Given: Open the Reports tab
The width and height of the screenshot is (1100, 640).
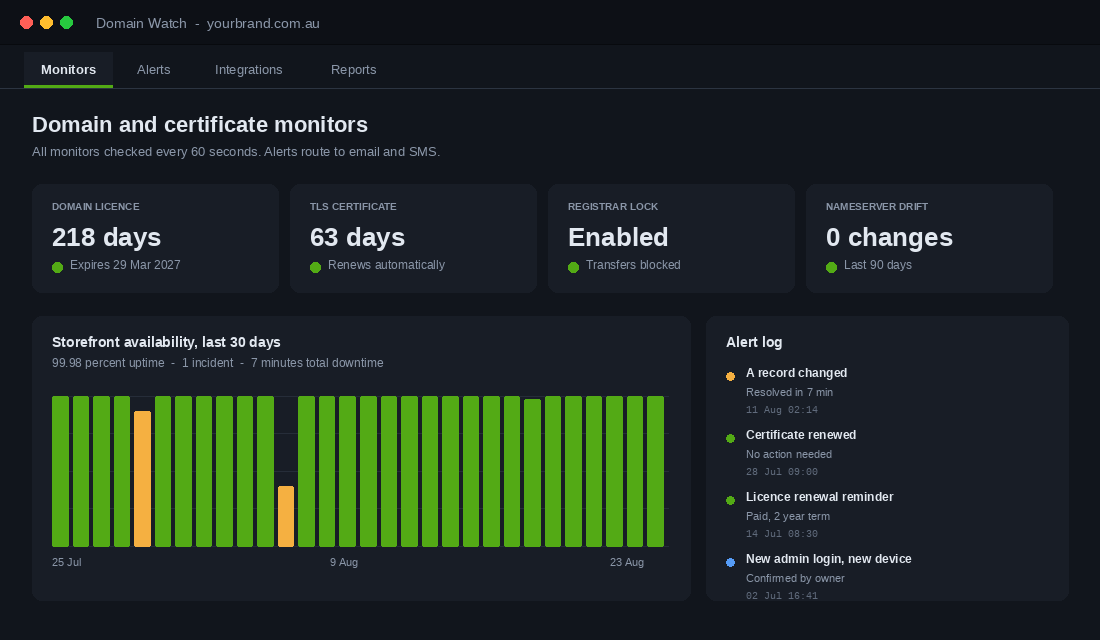Looking at the screenshot, I should [x=354, y=69].
